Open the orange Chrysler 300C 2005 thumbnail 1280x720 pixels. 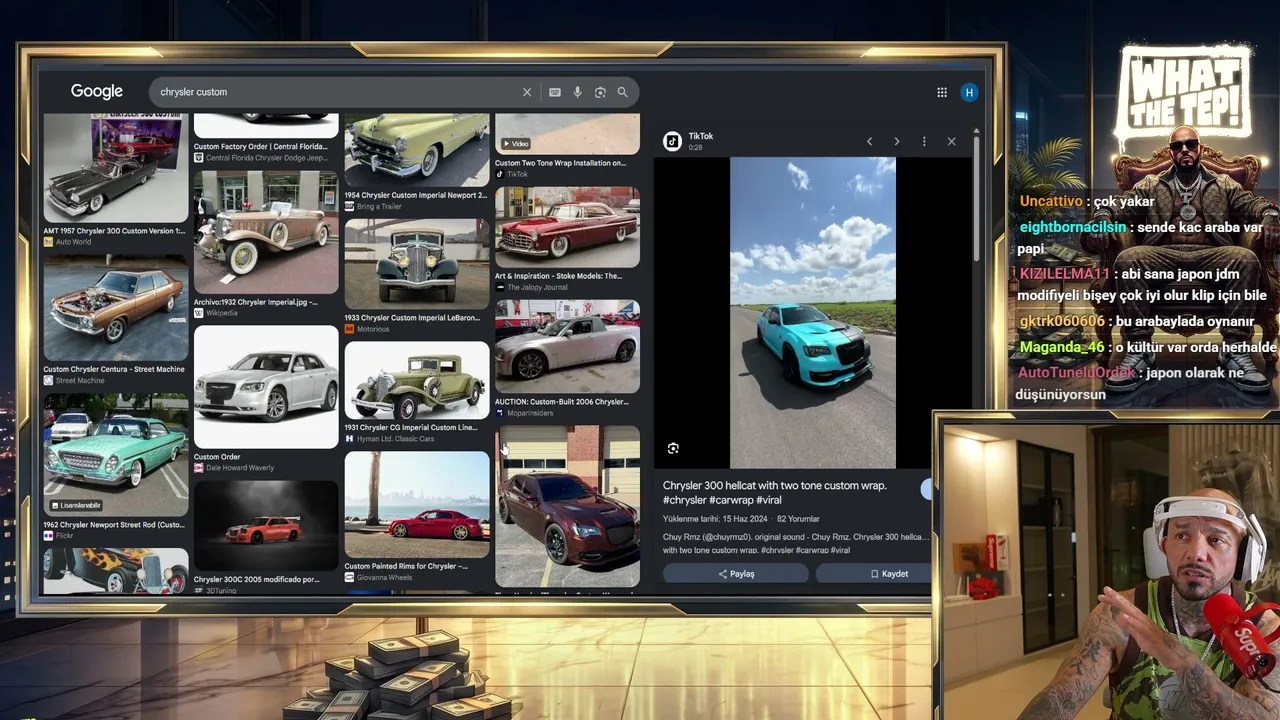coord(266,526)
